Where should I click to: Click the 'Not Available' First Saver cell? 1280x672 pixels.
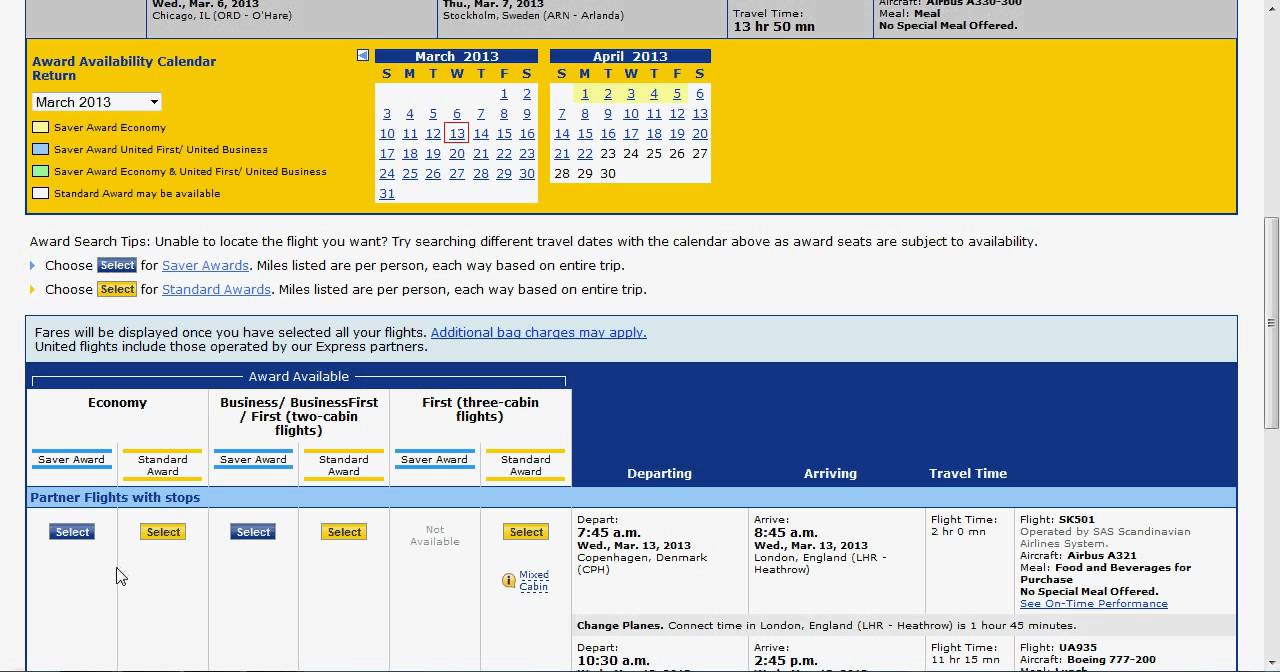435,536
